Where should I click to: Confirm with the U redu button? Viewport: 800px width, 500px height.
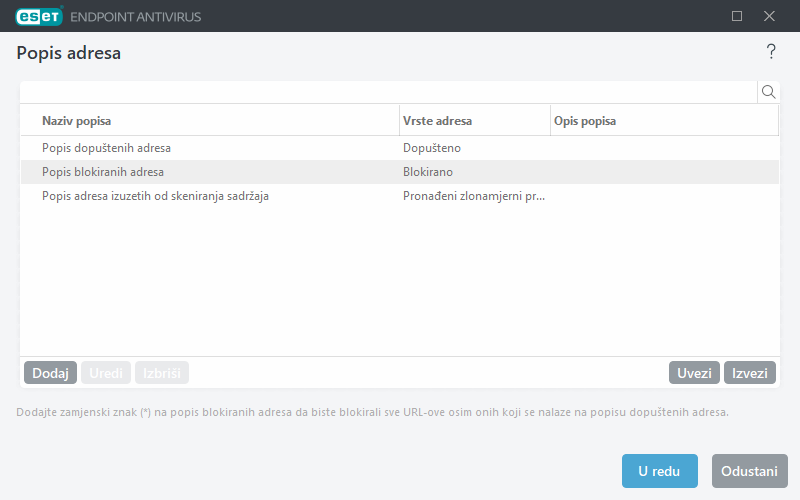[659, 471]
